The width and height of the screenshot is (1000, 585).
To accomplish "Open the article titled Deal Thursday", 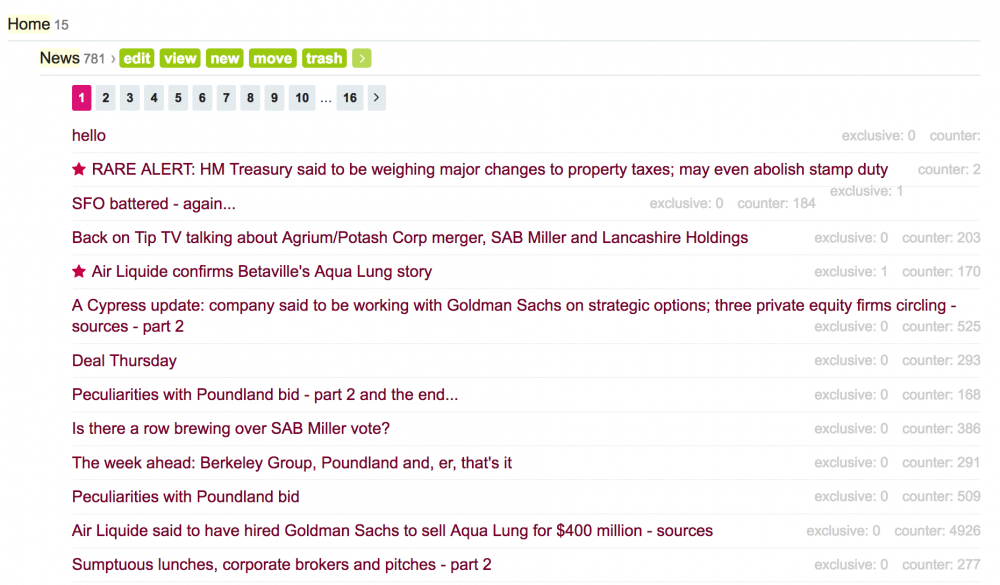I will pyautogui.click(x=123, y=360).
